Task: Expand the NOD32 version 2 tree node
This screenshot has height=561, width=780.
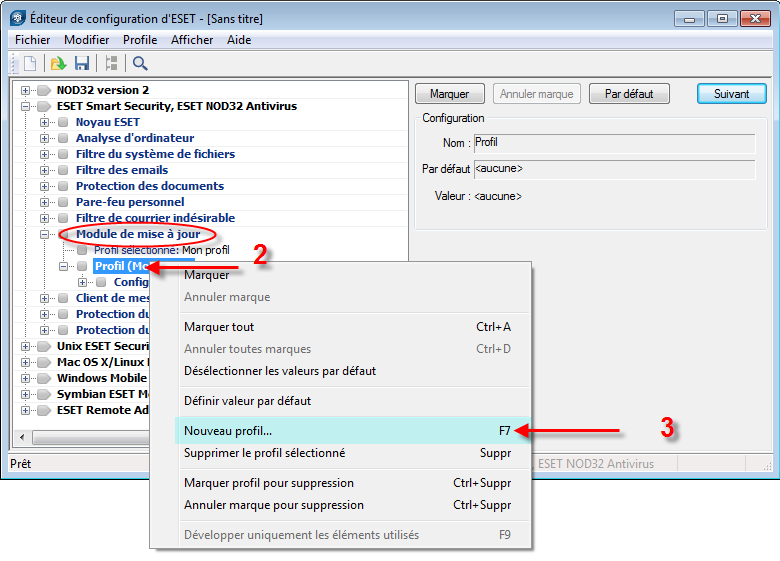Action: click(25, 90)
